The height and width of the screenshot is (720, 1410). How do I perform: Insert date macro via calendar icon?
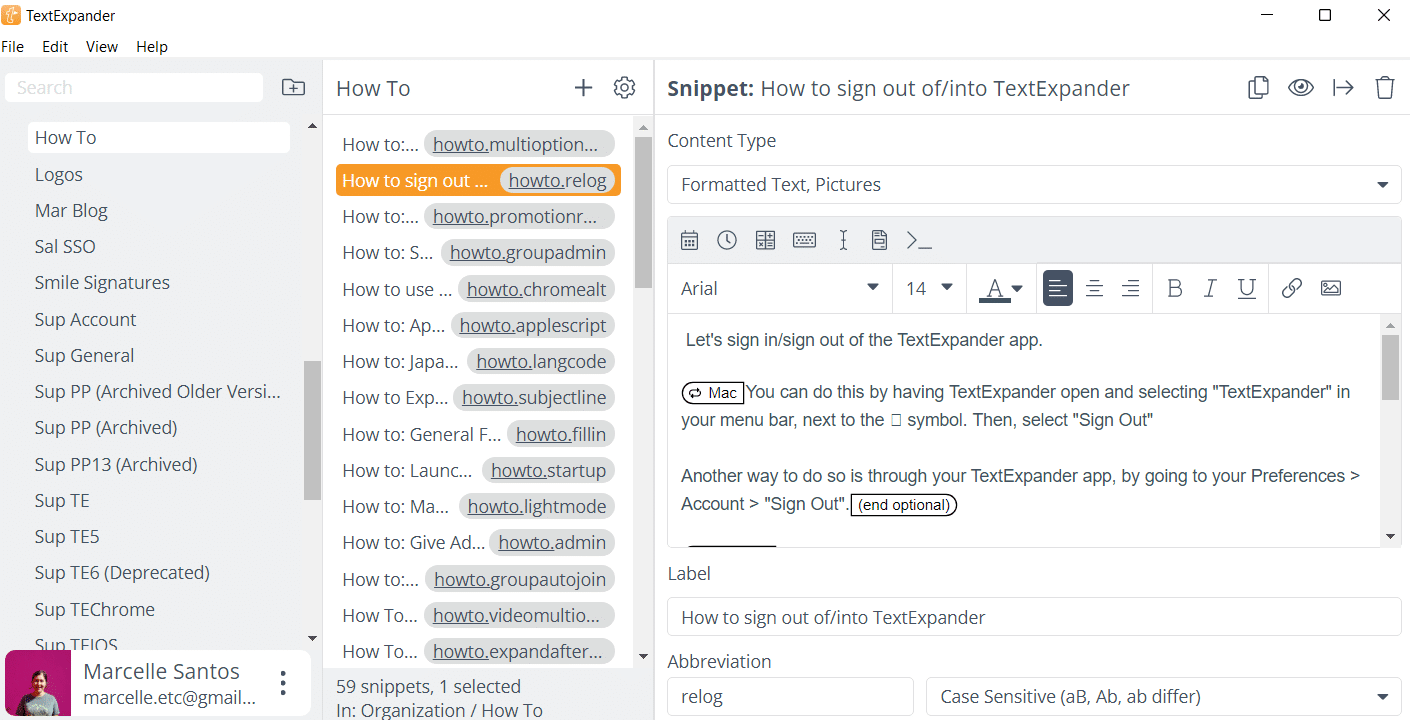[x=689, y=240]
